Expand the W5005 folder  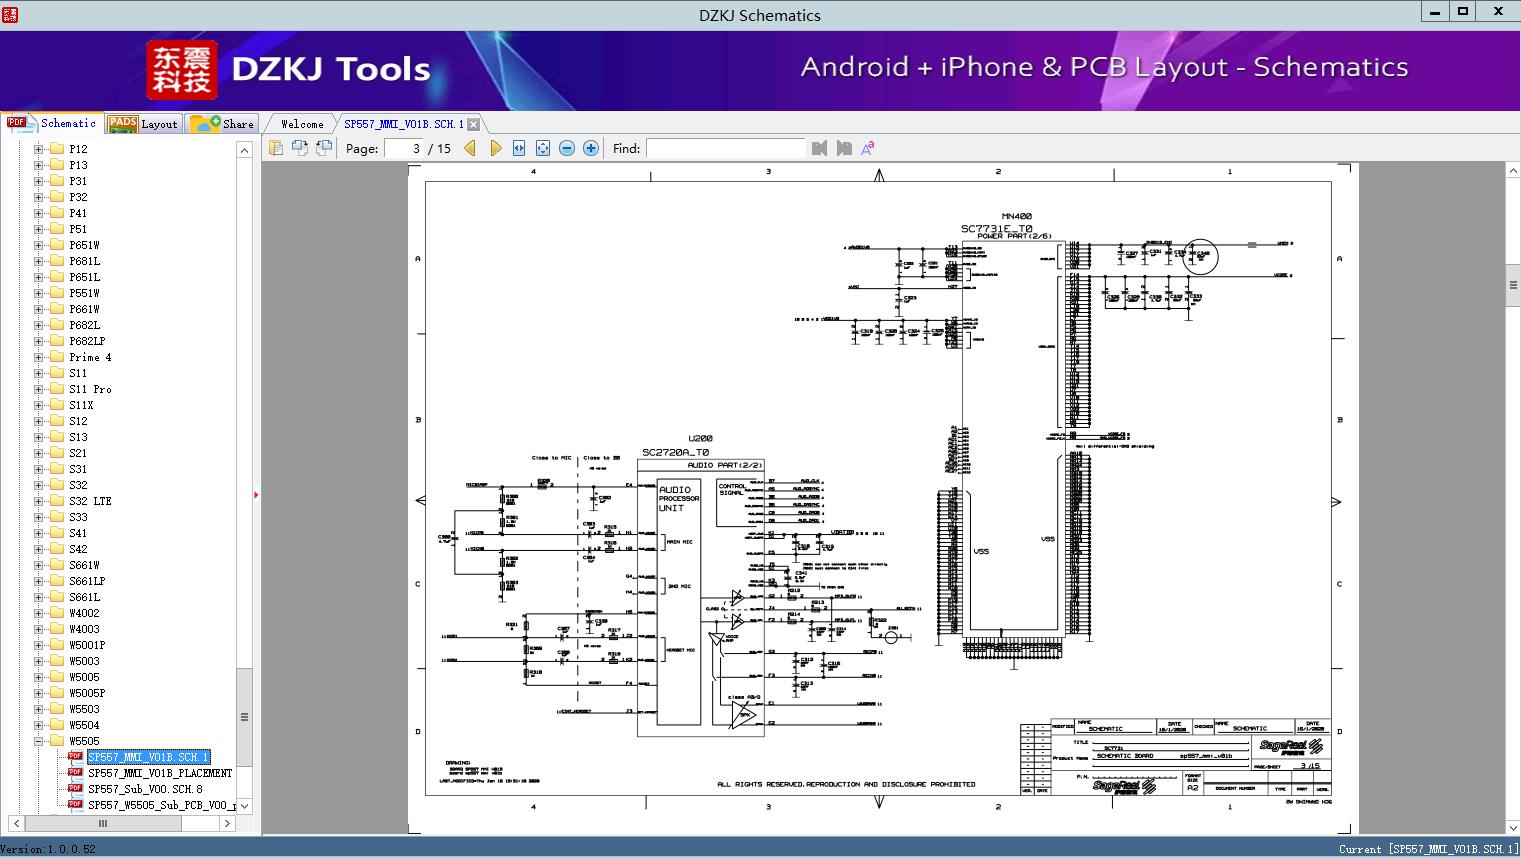[x=38, y=677]
